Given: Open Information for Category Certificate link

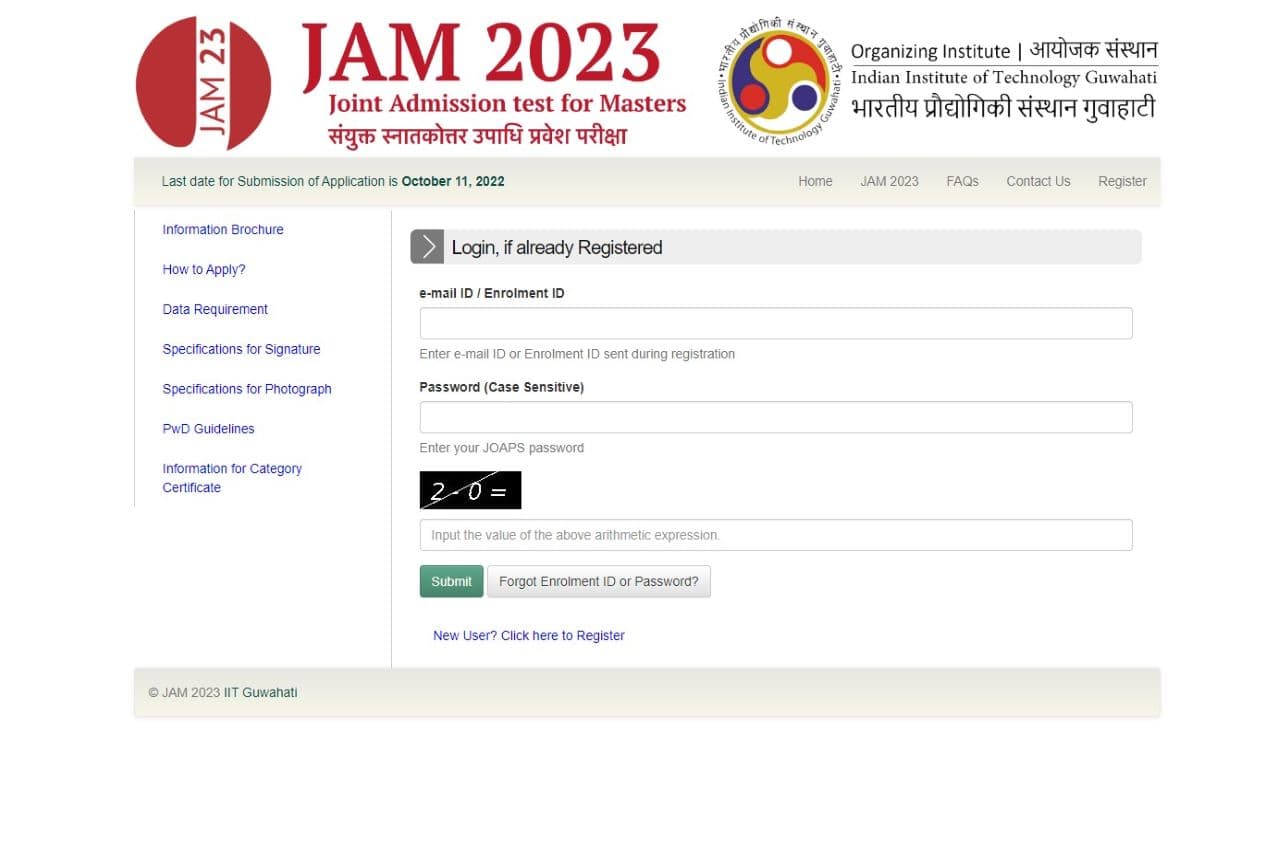Looking at the screenshot, I should [x=232, y=478].
